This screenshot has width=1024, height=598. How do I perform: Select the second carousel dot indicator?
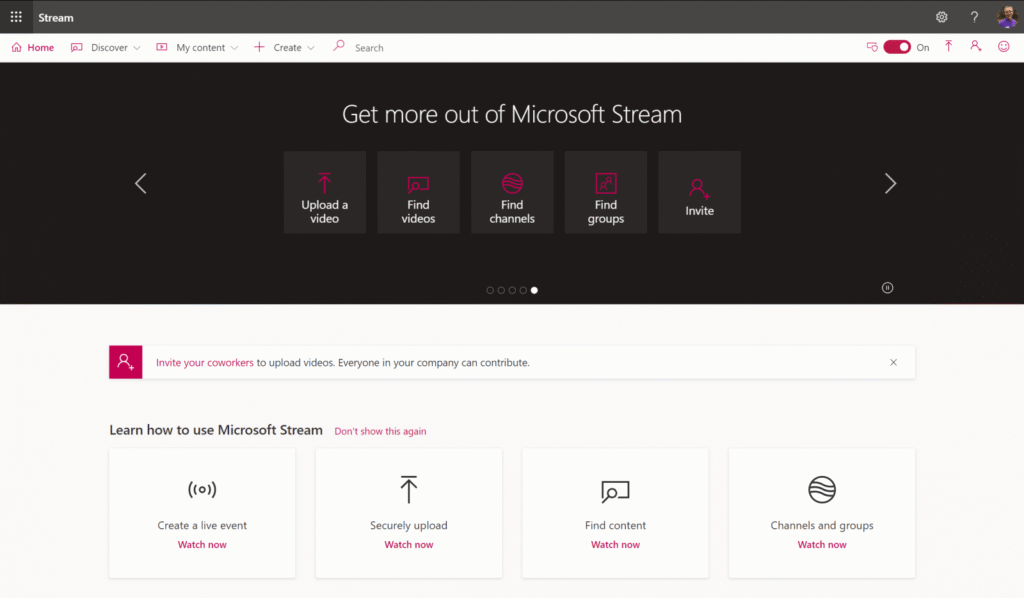coord(501,290)
